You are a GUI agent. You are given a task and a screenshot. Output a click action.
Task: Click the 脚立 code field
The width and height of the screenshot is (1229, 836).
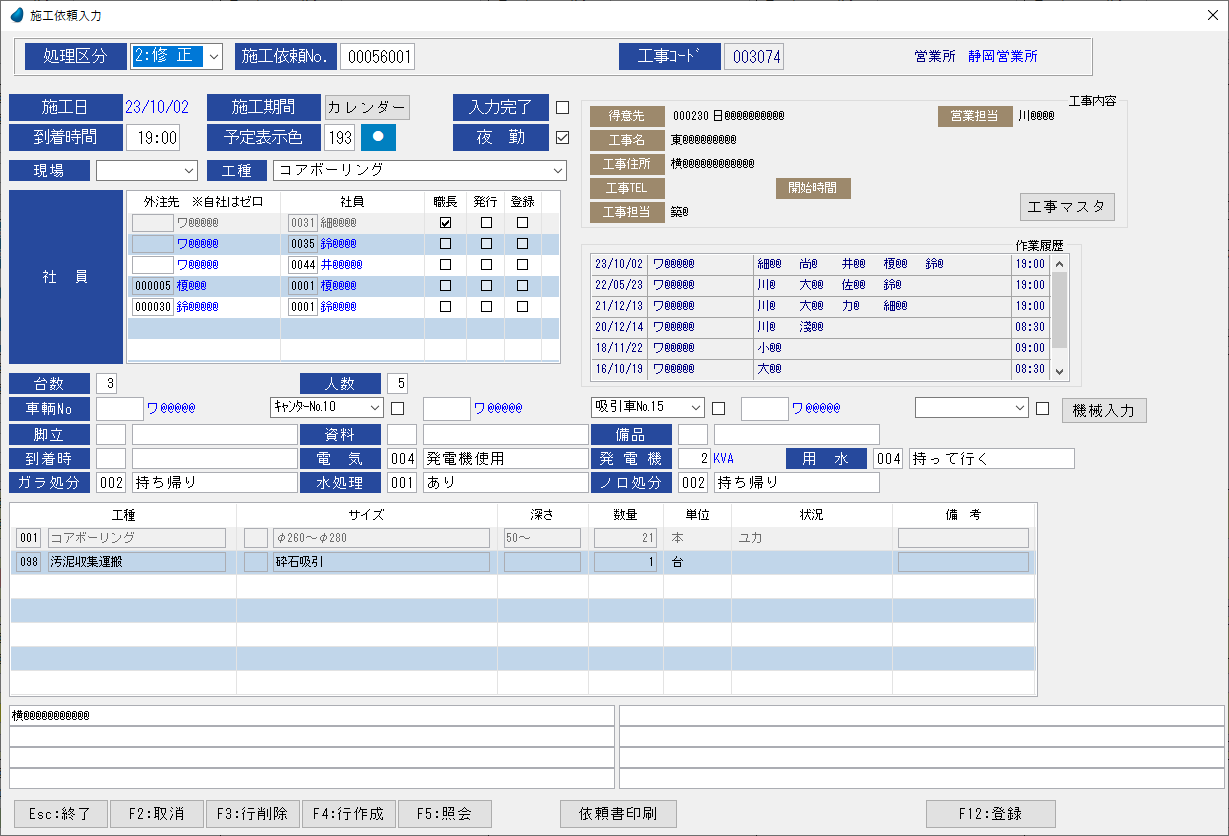[x=111, y=434]
